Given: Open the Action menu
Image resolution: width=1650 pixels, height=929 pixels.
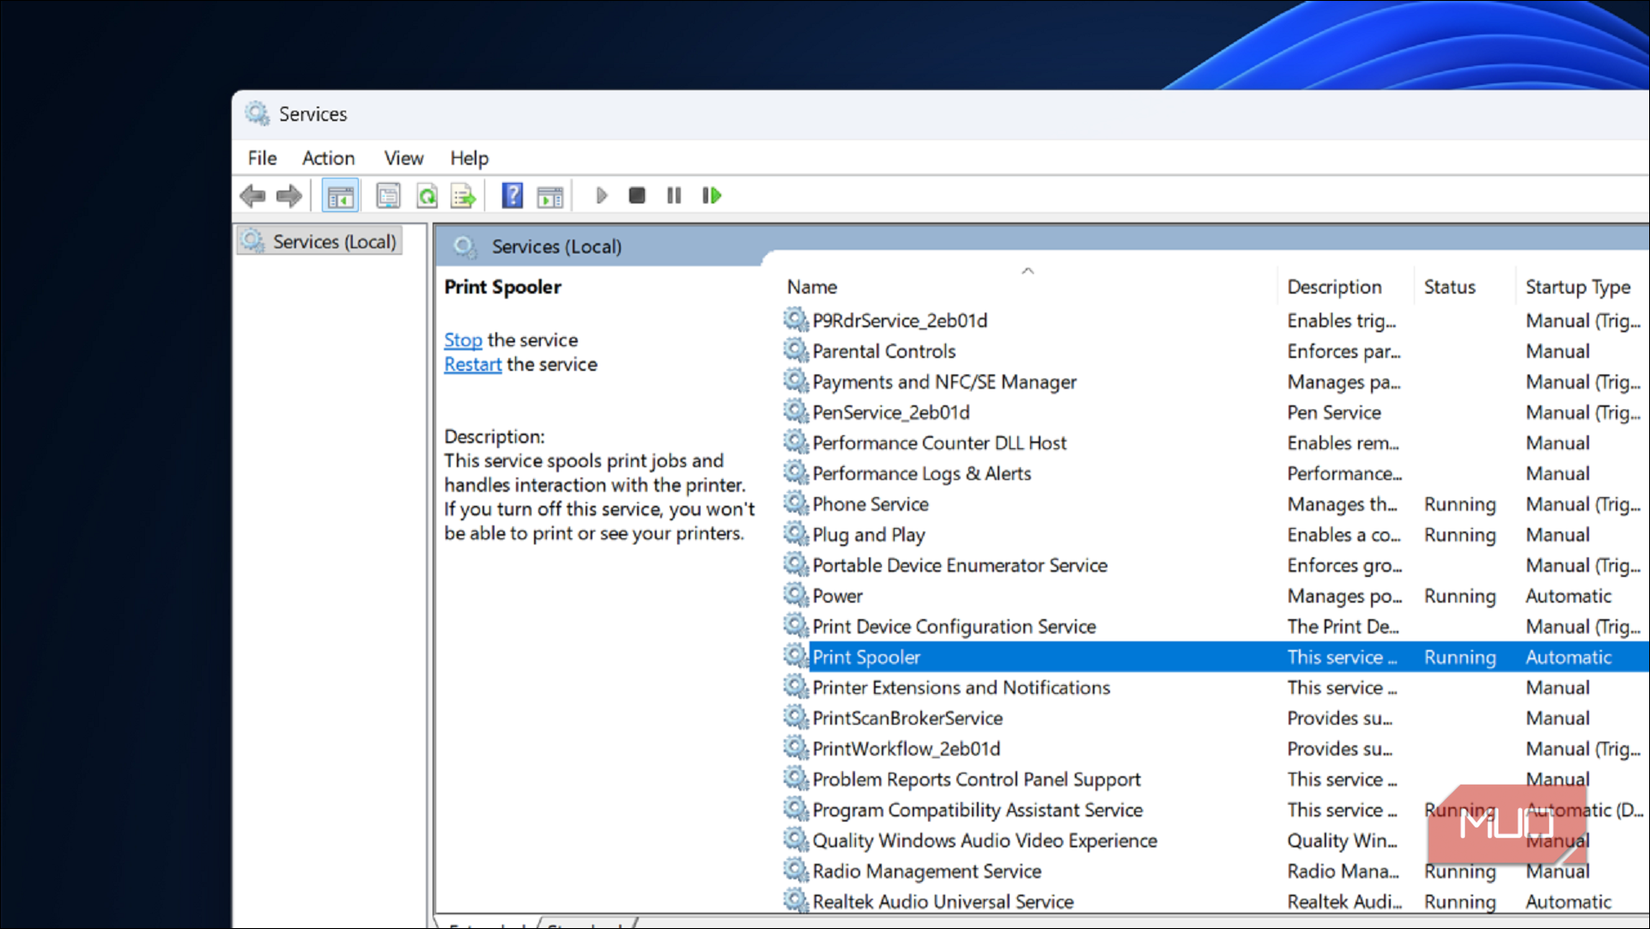Looking at the screenshot, I should point(328,158).
